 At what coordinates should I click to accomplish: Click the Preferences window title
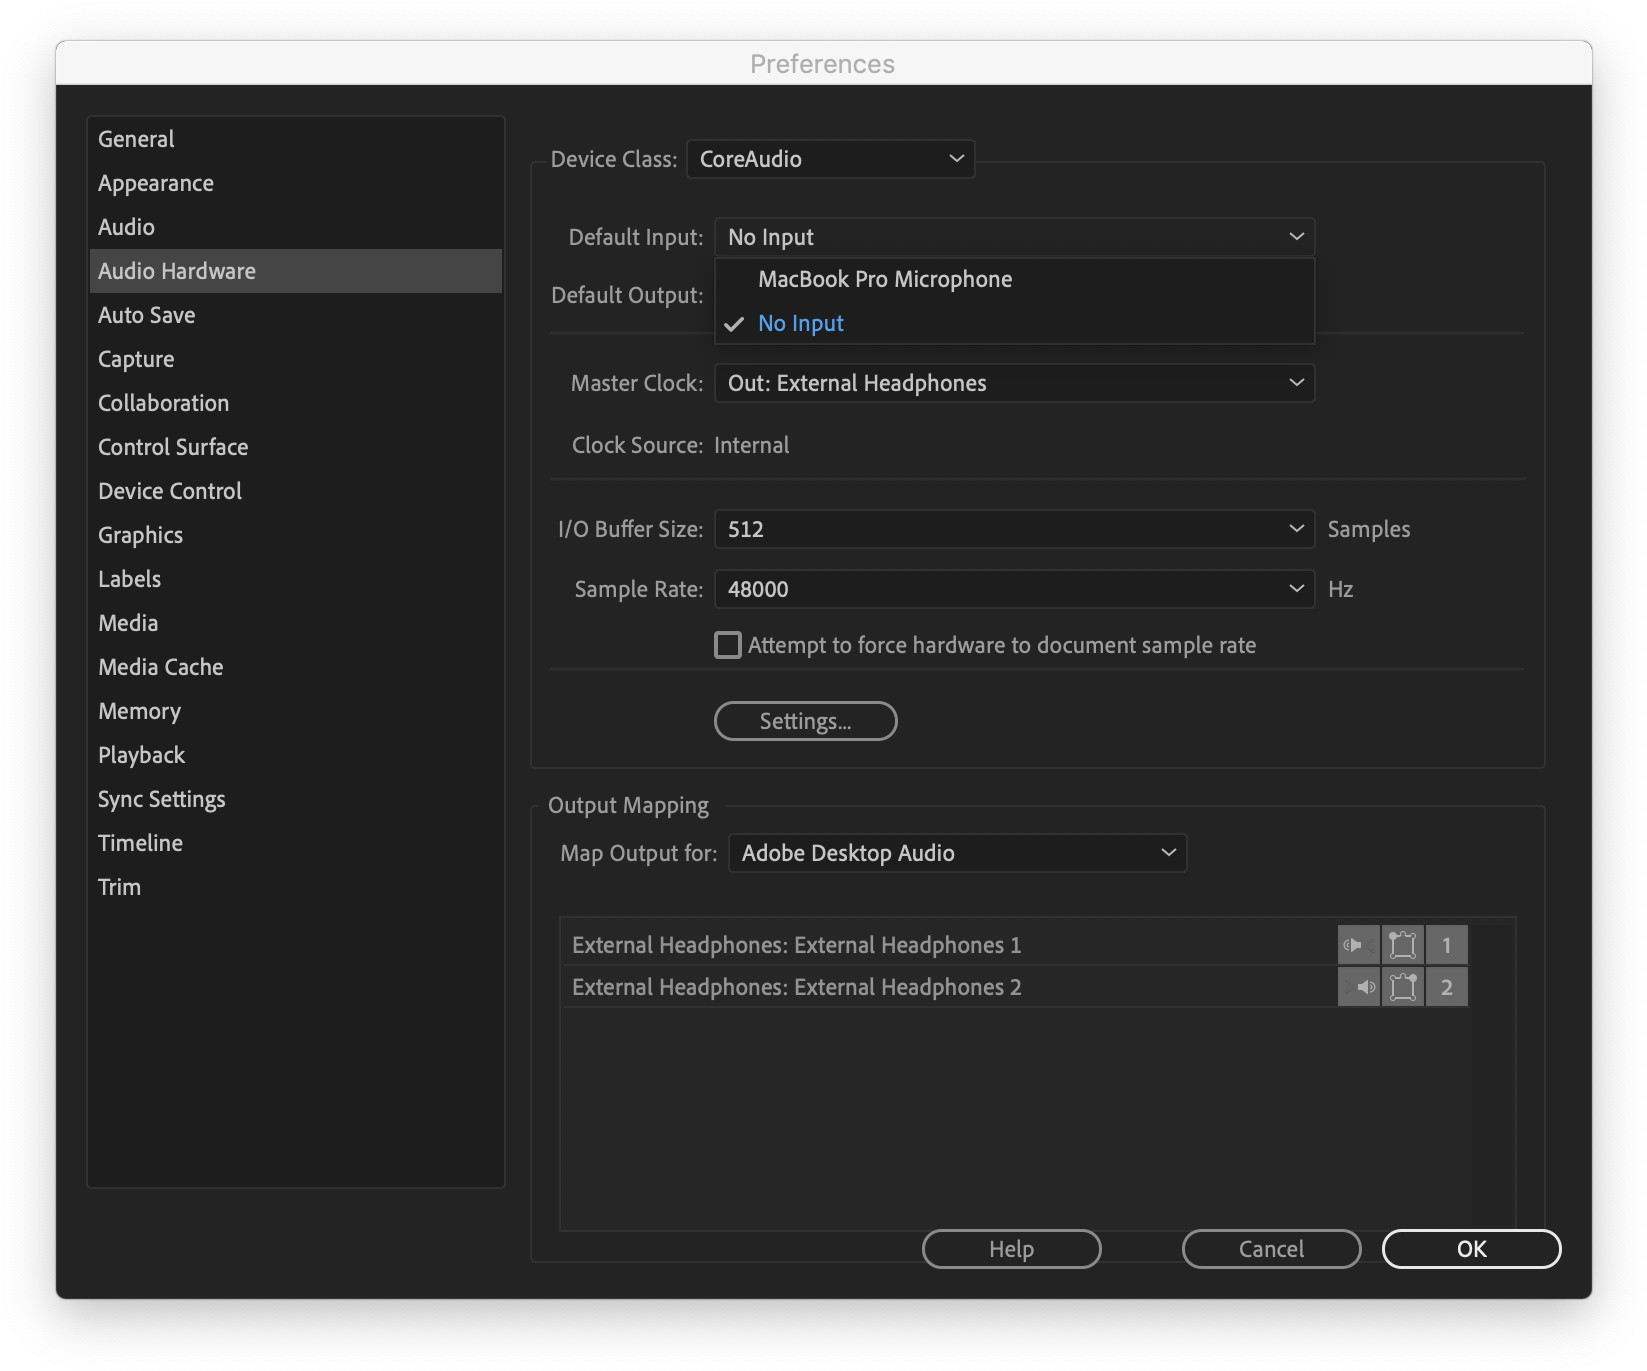click(823, 64)
